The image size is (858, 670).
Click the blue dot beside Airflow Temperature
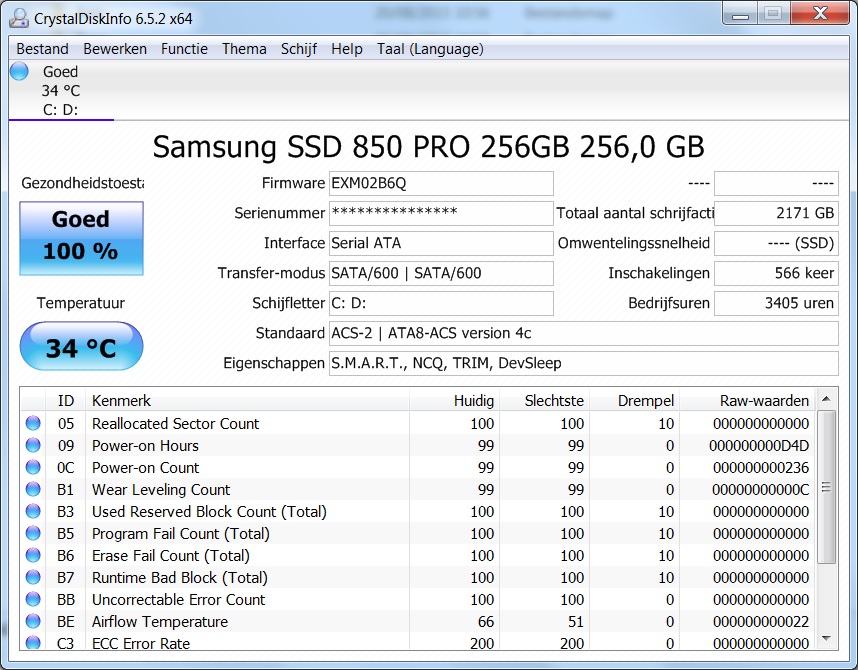tap(31, 621)
